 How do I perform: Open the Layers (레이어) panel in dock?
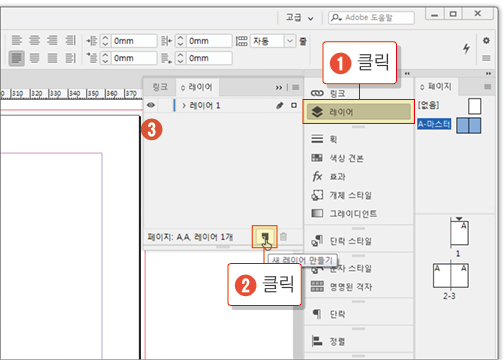[x=359, y=112]
